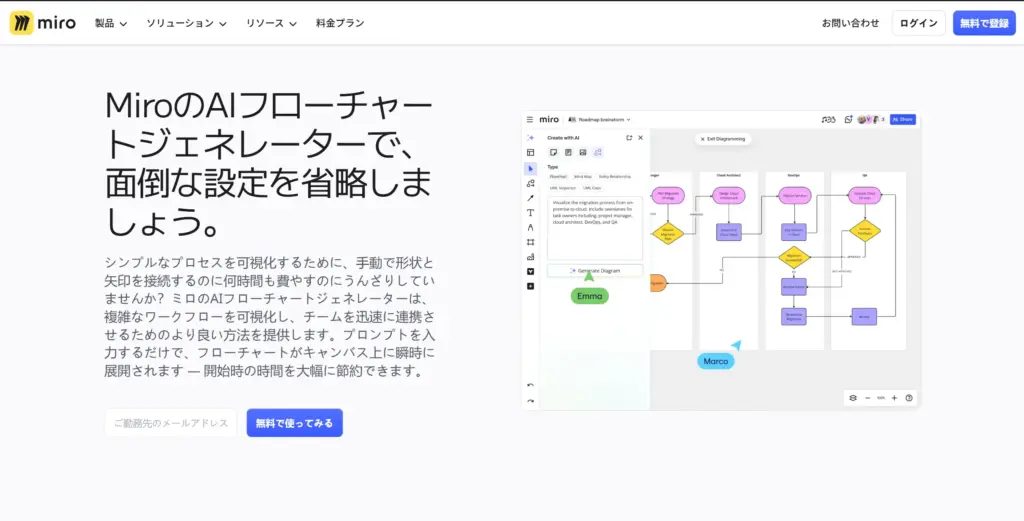Click the miro wordmark inside the board preview
1024x521 pixels.
point(549,119)
